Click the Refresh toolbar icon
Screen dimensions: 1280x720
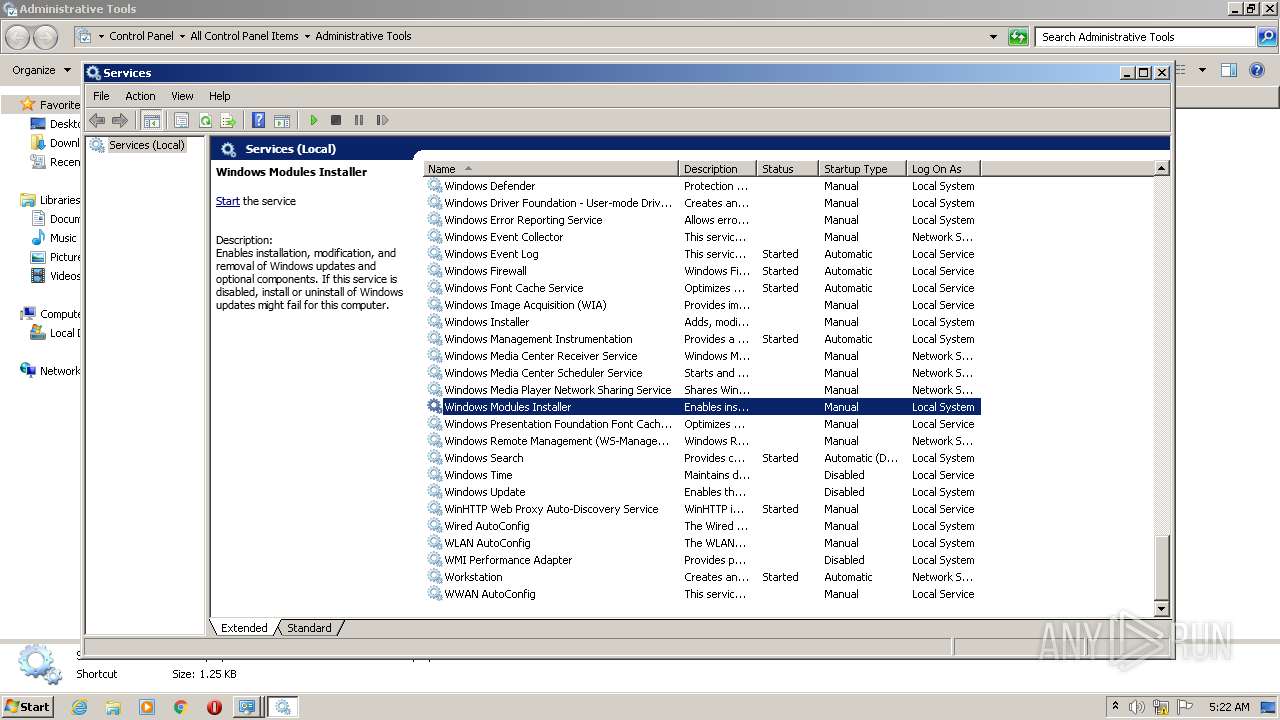point(205,120)
